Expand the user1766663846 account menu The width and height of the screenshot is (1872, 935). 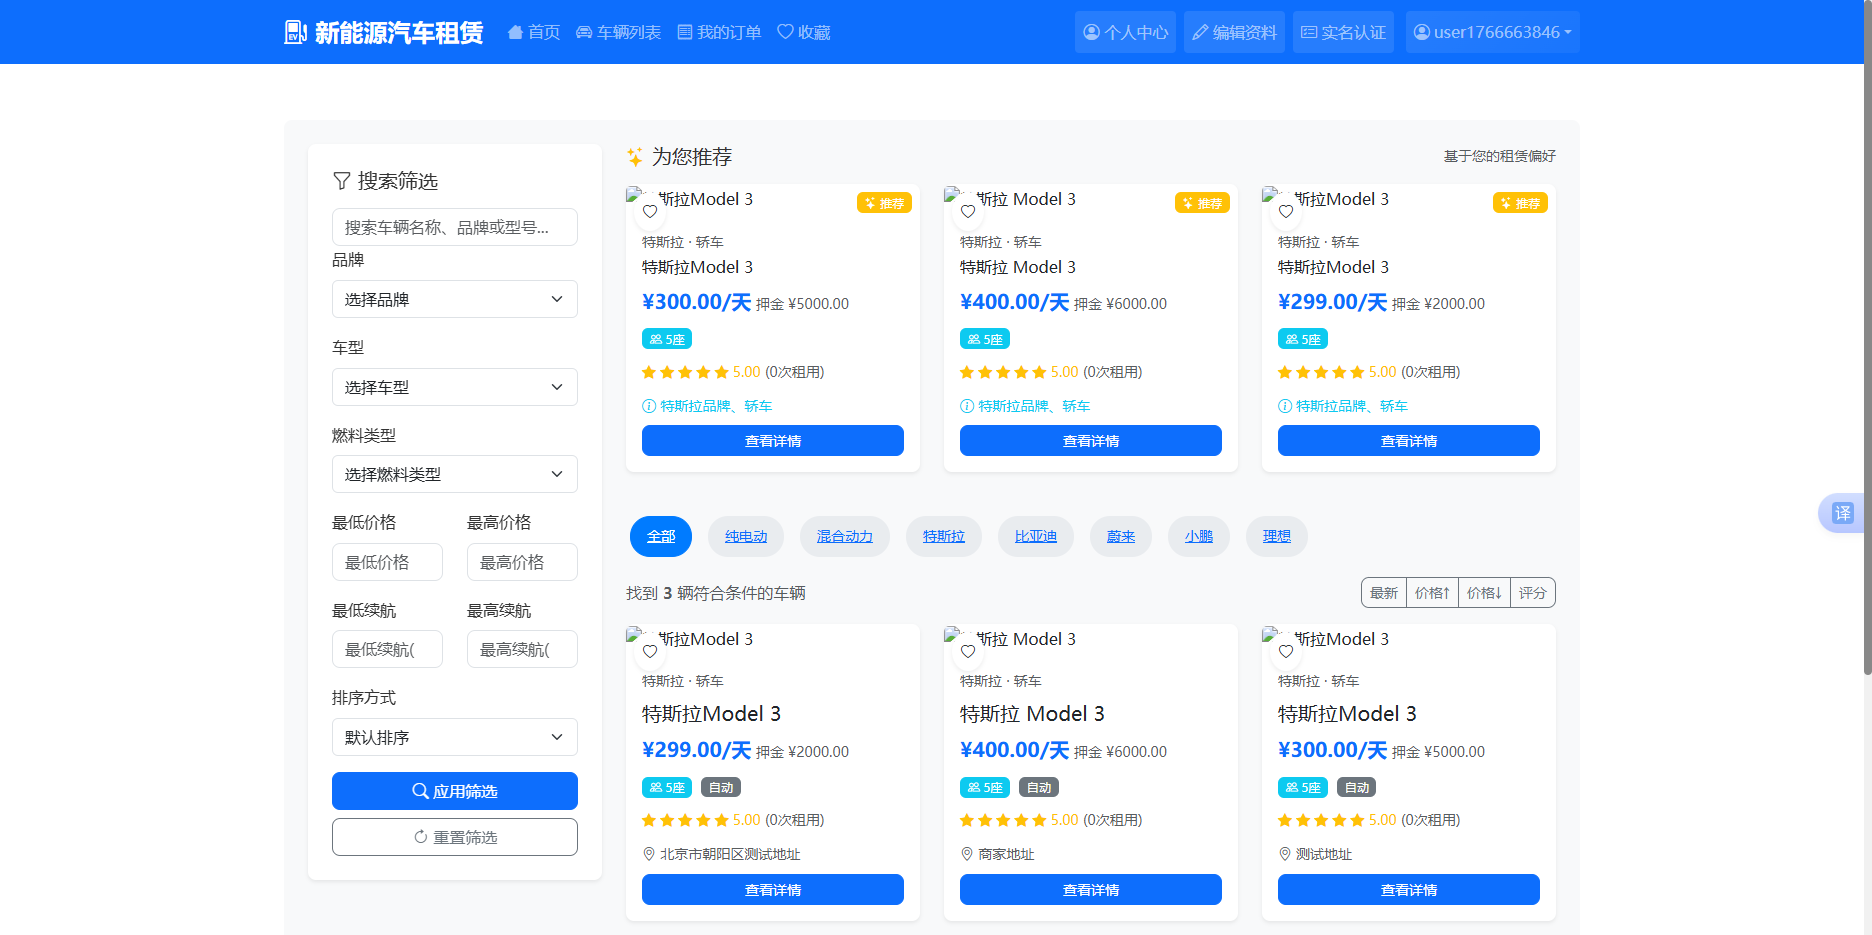point(1492,32)
